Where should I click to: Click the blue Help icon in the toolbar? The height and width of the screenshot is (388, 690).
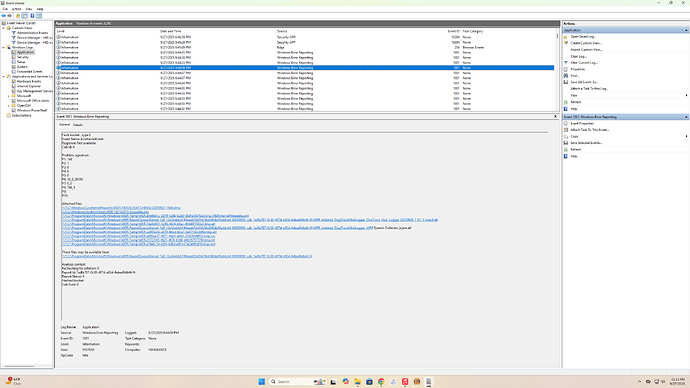[32, 16]
